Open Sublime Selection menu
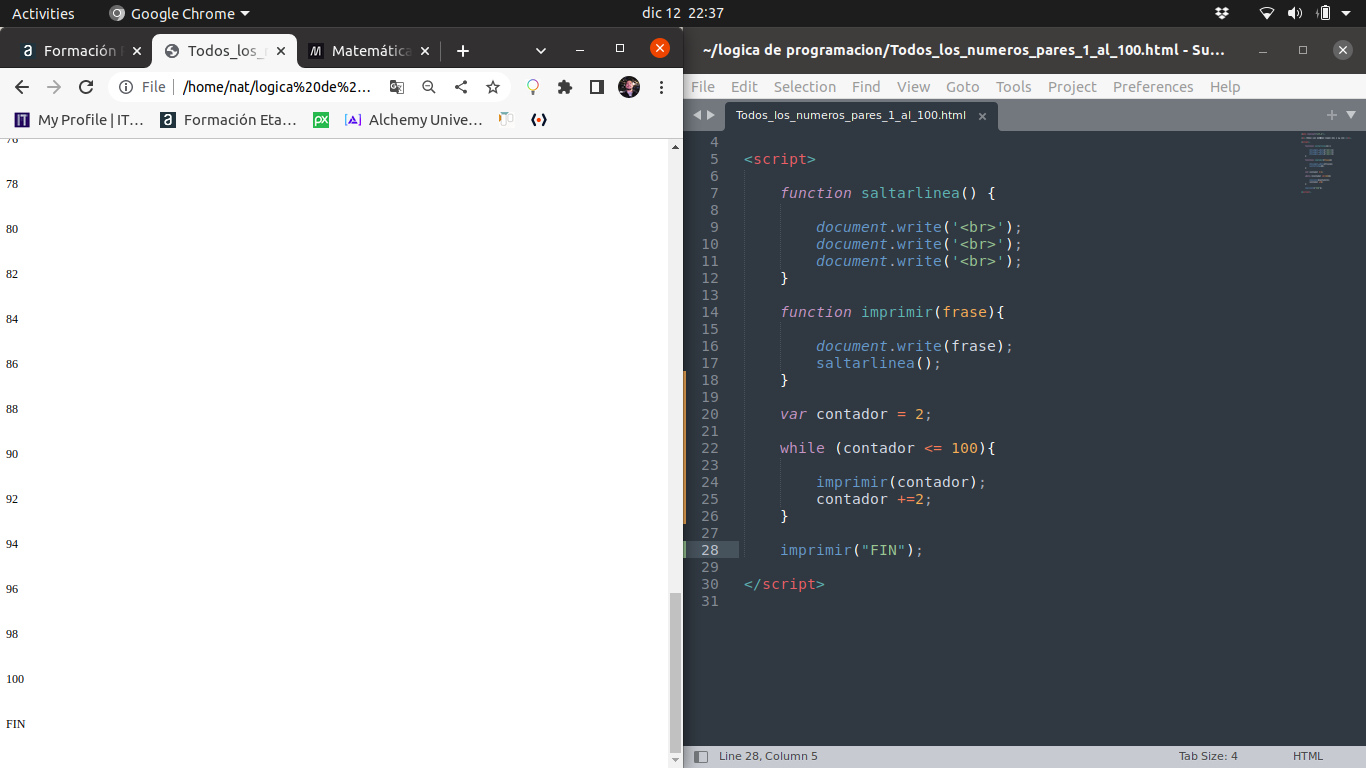 click(x=804, y=87)
